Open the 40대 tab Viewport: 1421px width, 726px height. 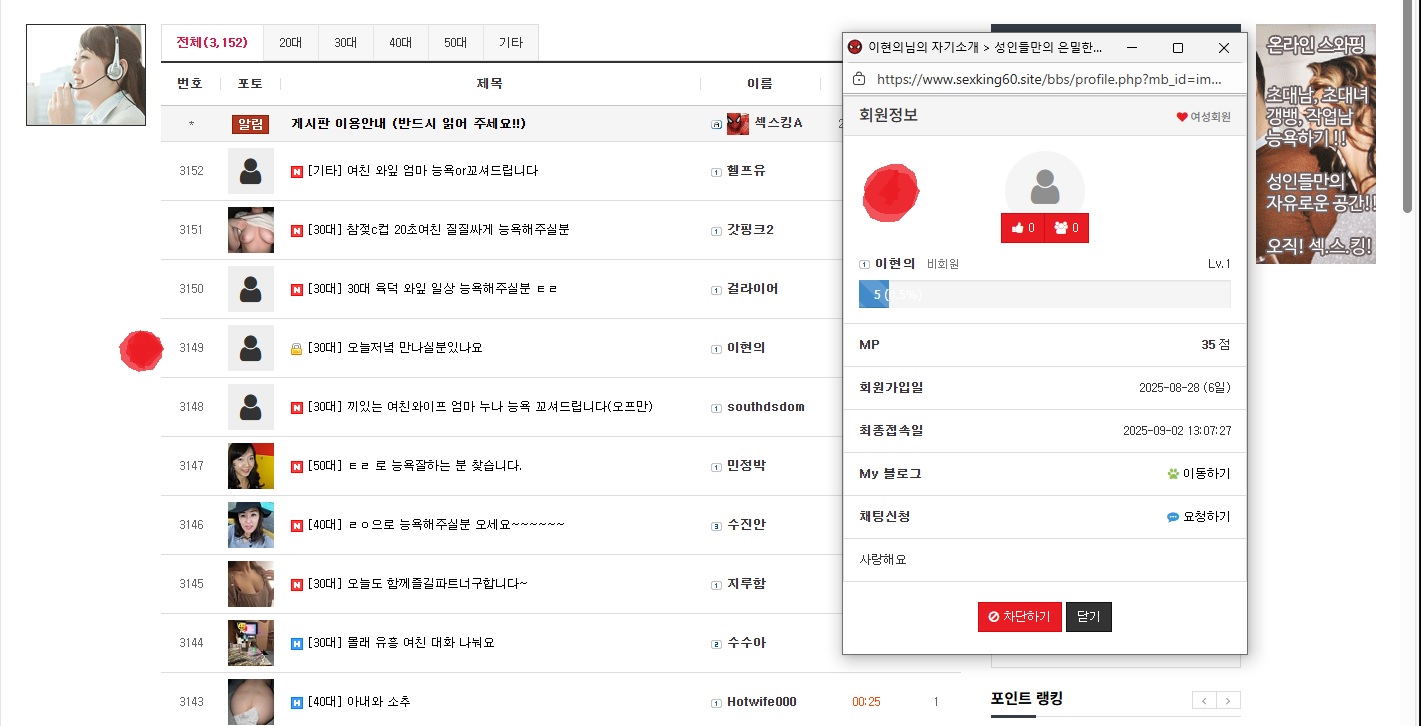[400, 43]
